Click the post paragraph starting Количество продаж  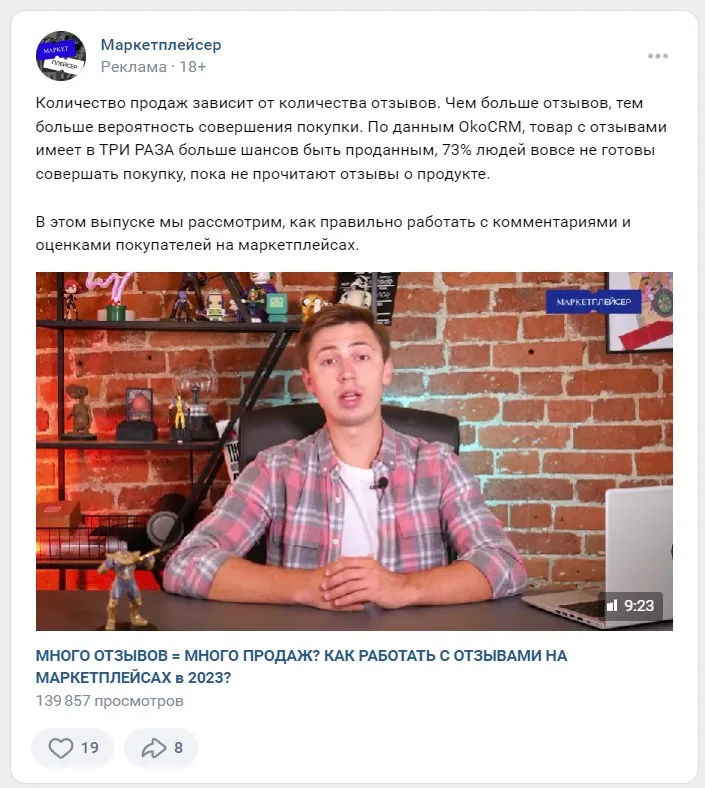tap(351, 139)
